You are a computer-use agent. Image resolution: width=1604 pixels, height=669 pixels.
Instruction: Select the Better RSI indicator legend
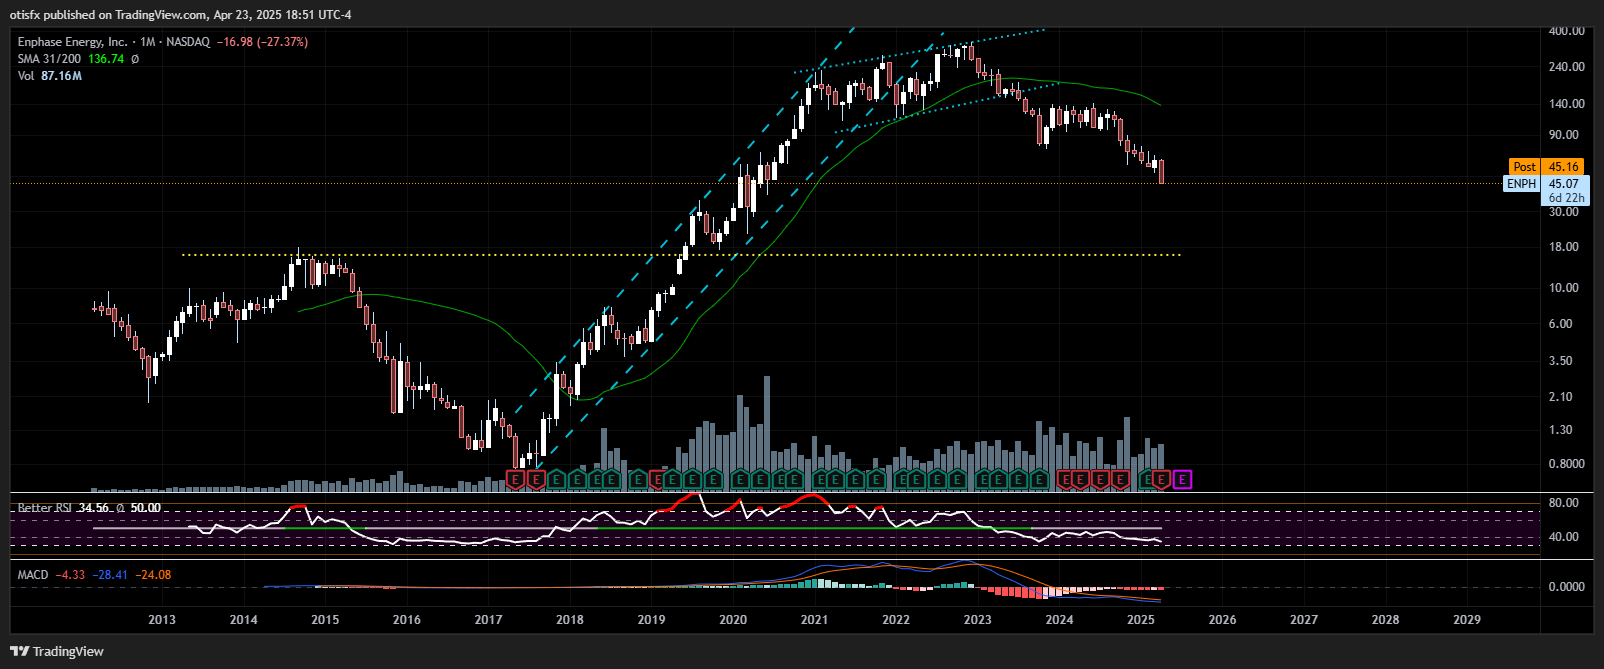point(45,508)
